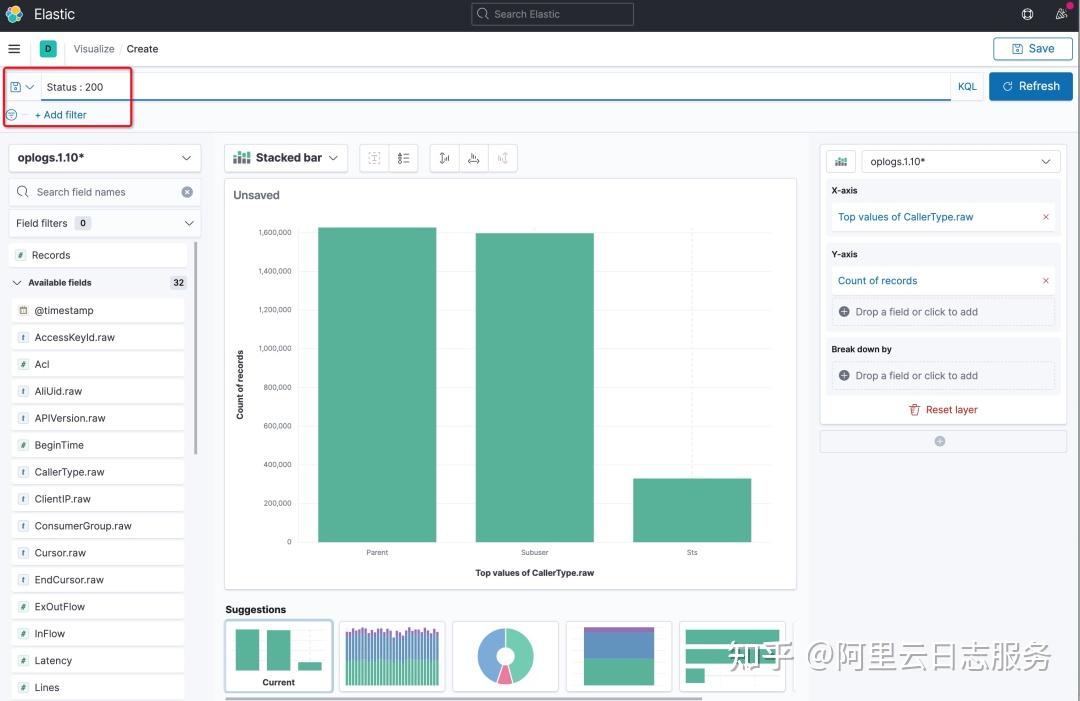Switch to the Visualize breadcrumb
1080x701 pixels.
(93, 48)
